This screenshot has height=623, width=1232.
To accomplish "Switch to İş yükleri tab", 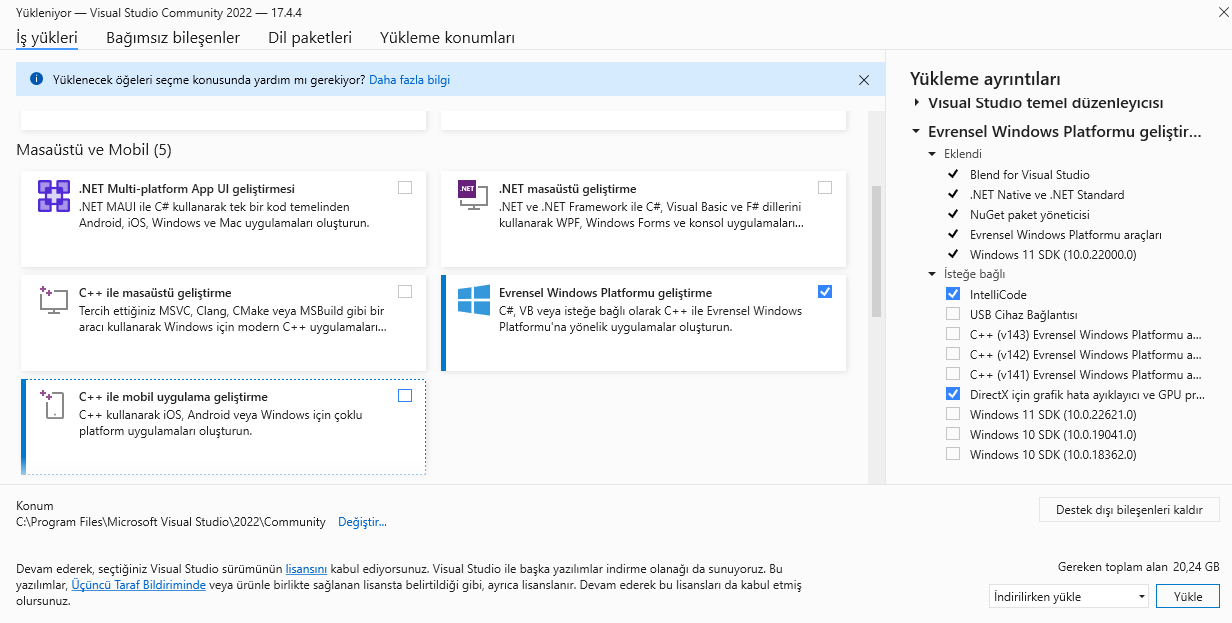I will (x=47, y=38).
